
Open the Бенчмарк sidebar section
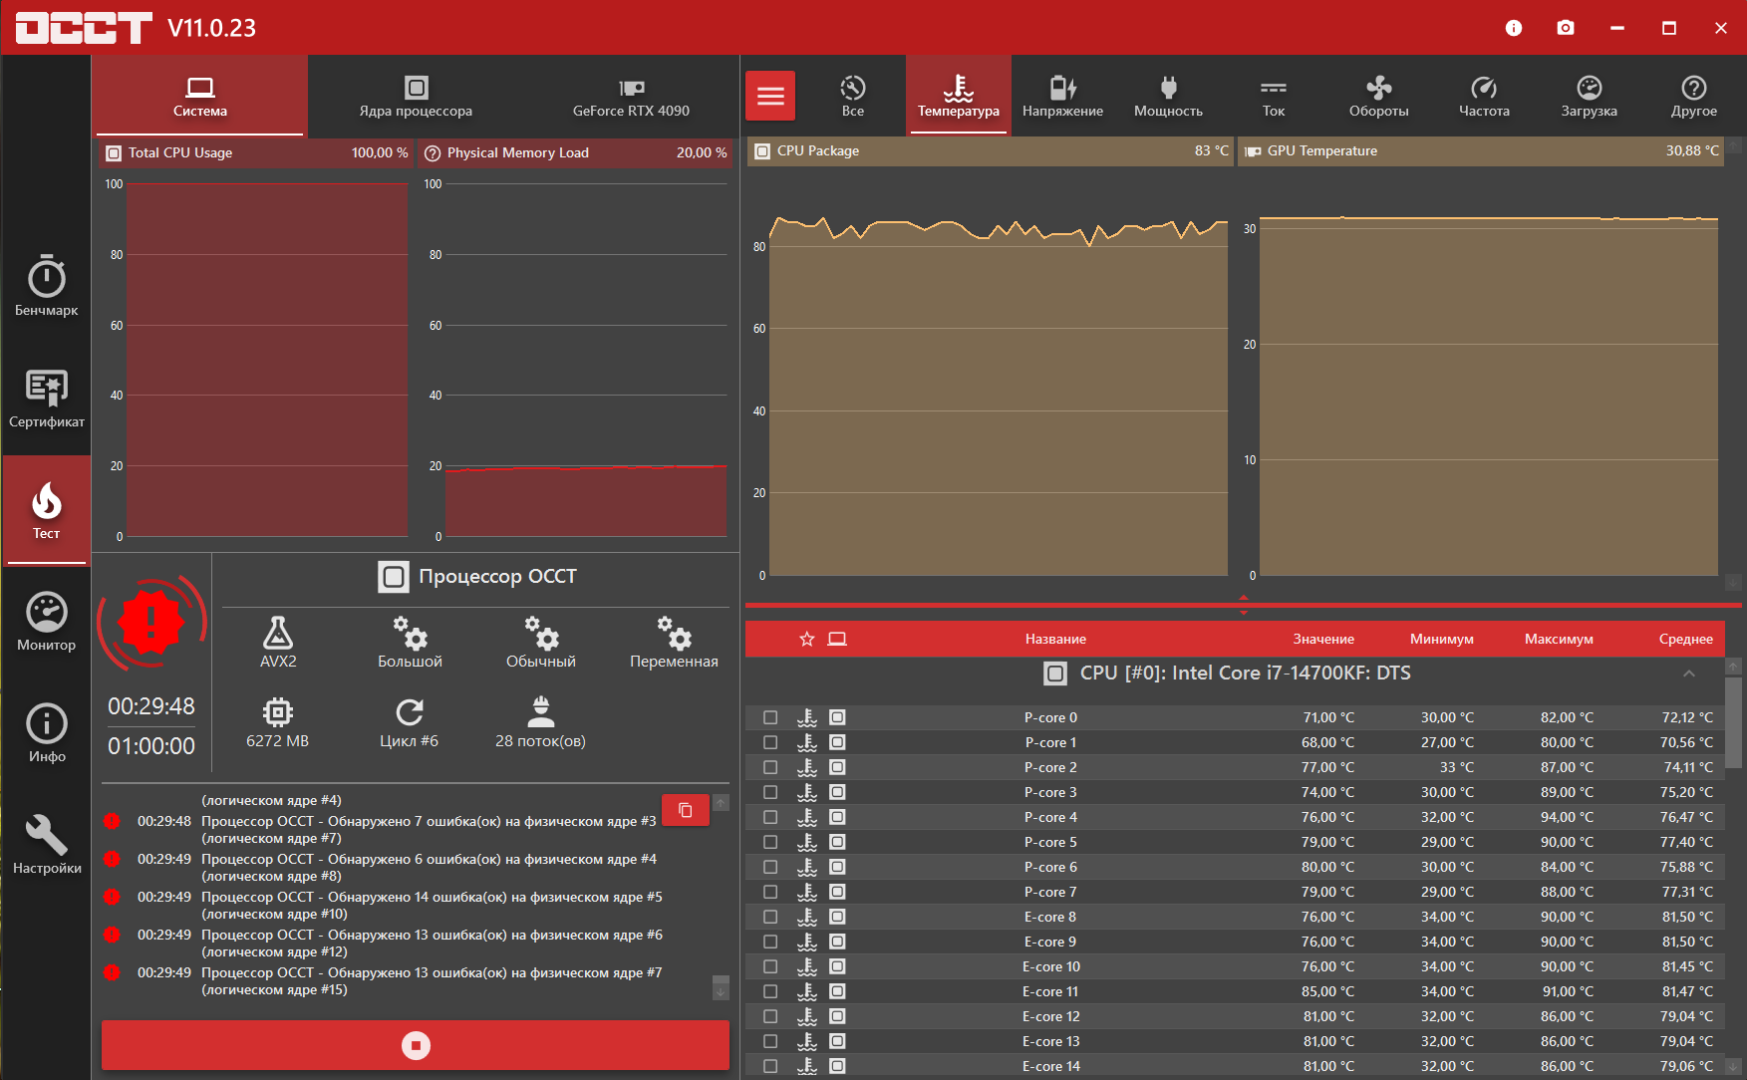point(46,285)
